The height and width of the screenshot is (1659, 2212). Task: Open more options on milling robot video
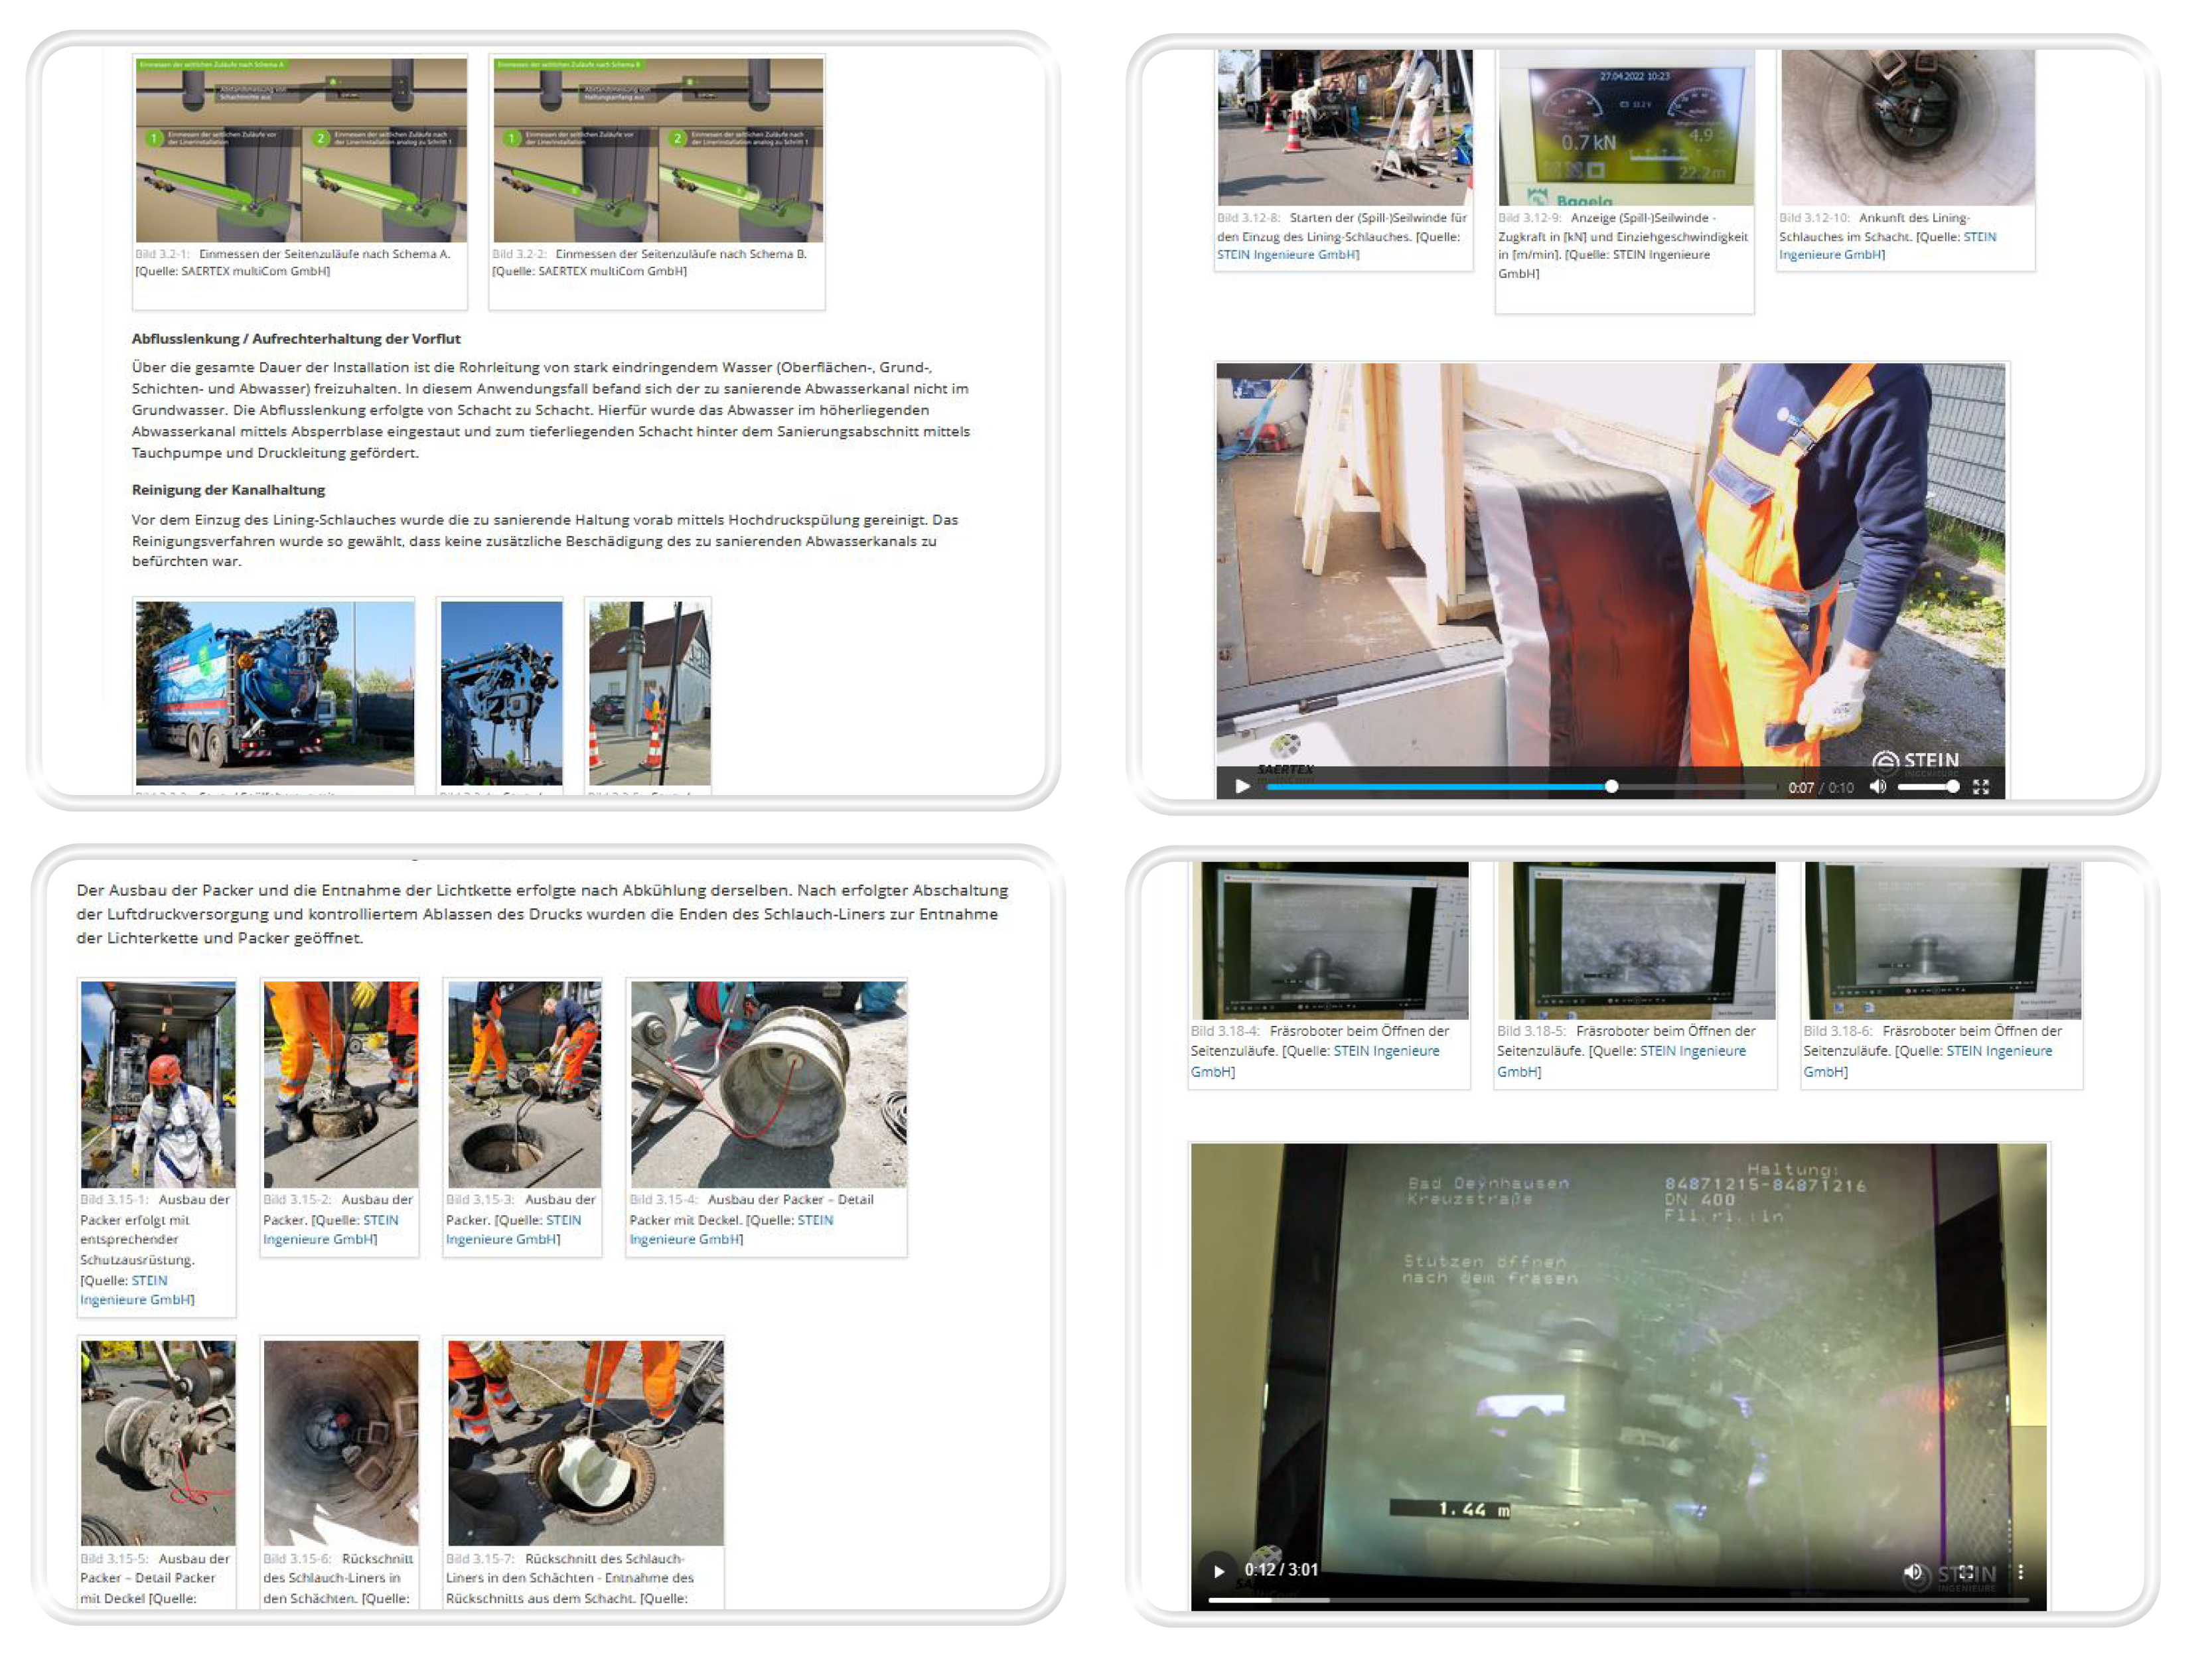tap(2021, 1572)
